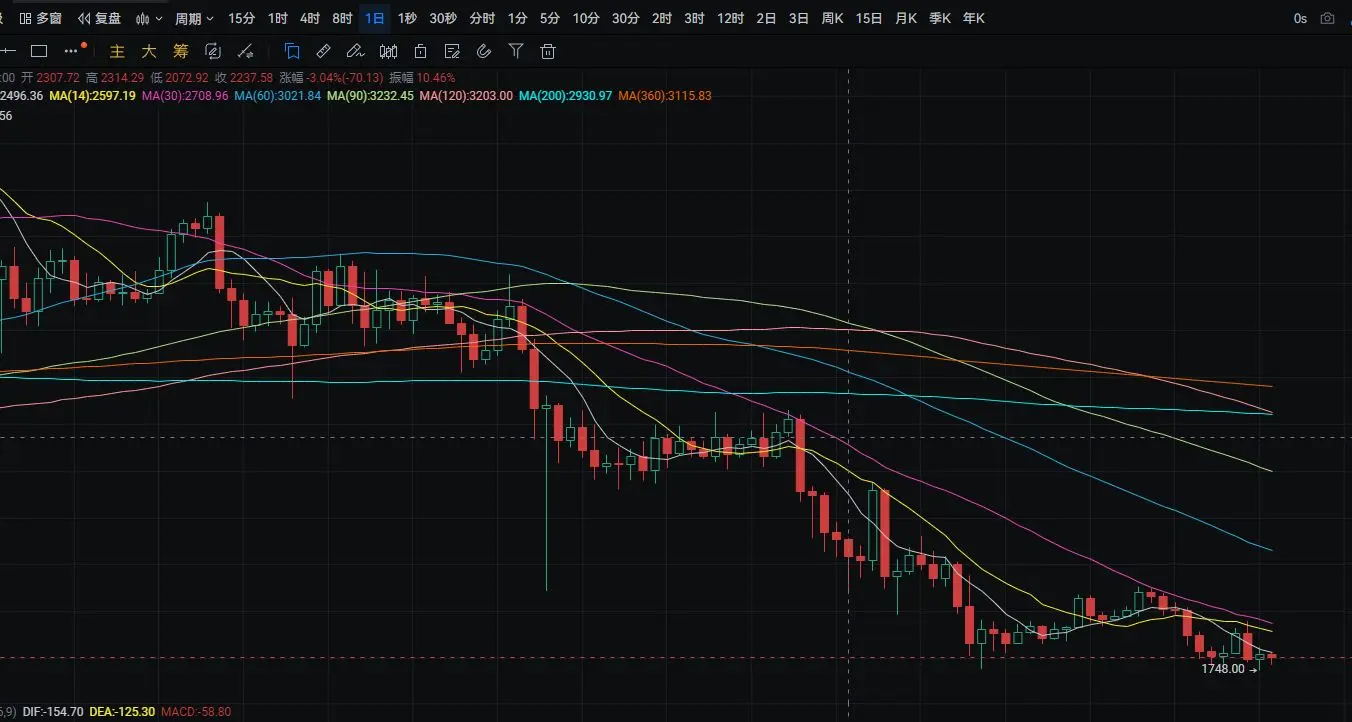The height and width of the screenshot is (722, 1352).
Task: Switch to the 3时 timeframe
Action: point(694,18)
